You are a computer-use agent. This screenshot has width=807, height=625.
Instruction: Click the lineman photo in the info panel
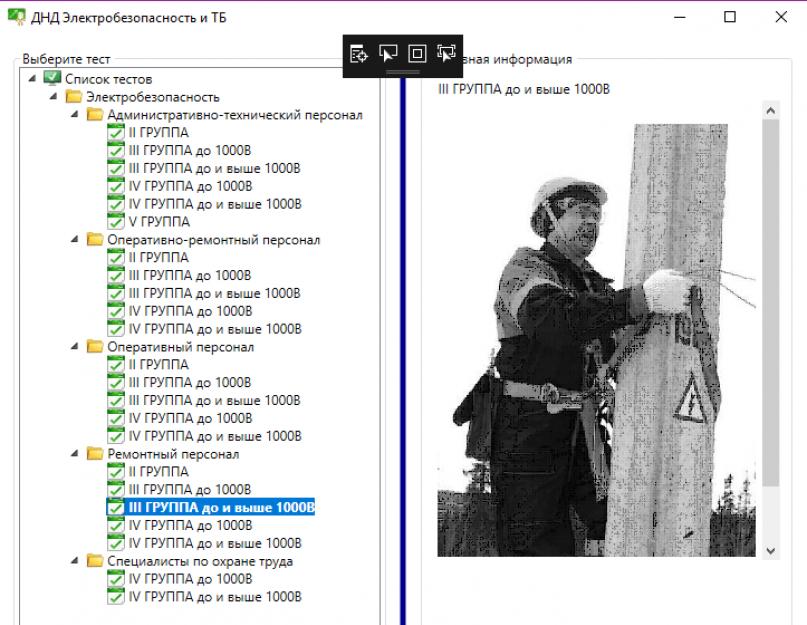(596, 340)
